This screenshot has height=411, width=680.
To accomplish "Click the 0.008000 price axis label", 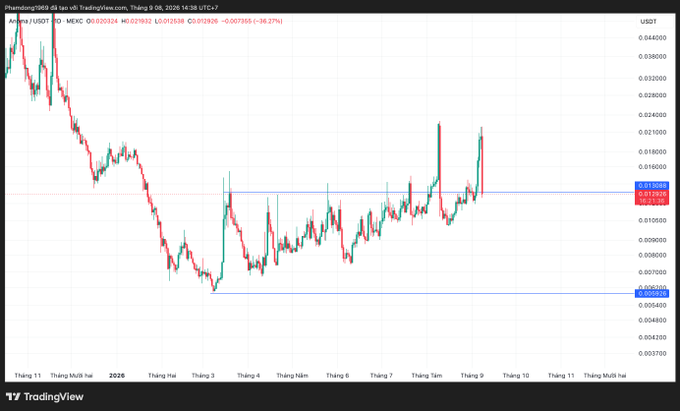I will click(x=652, y=255).
